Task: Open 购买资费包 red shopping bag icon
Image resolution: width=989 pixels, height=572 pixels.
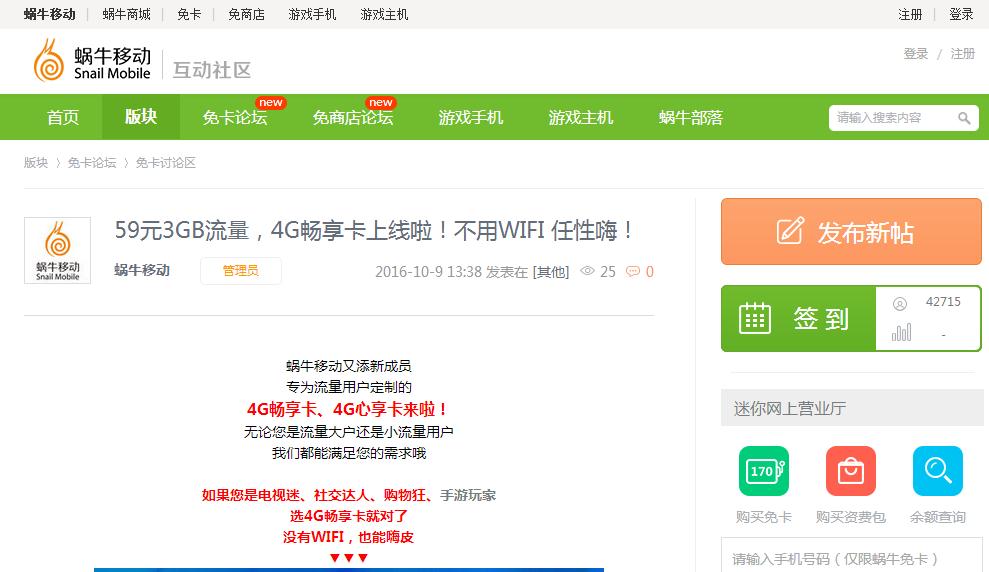Action: pyautogui.click(x=850, y=471)
